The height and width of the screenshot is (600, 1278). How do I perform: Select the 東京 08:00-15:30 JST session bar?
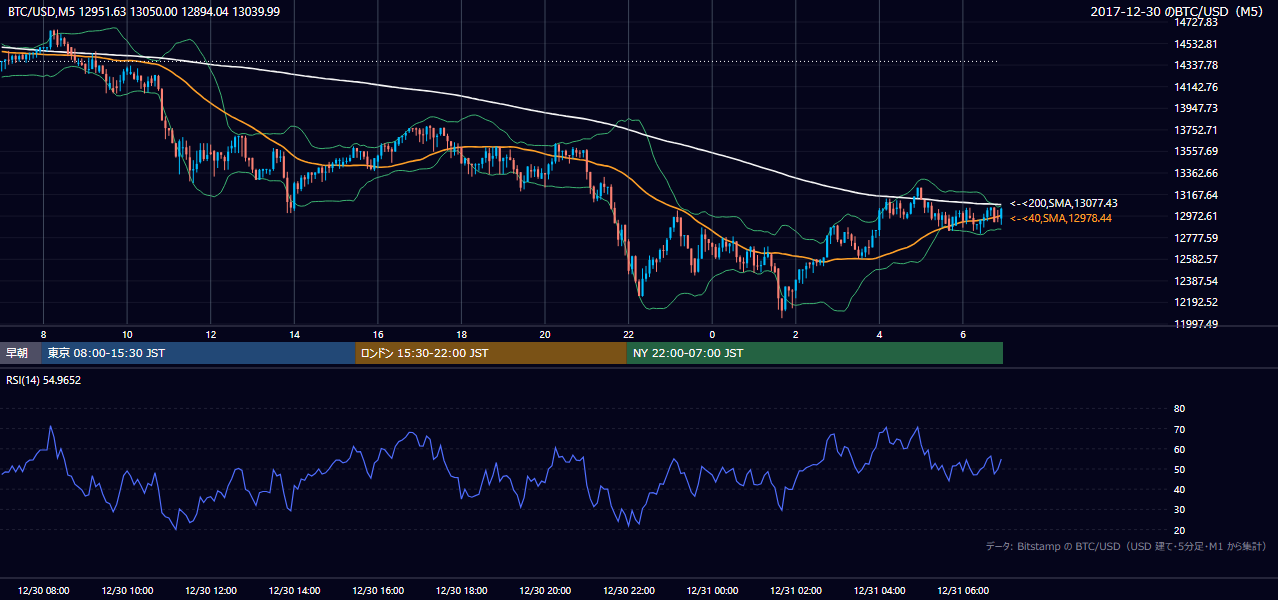(x=199, y=353)
